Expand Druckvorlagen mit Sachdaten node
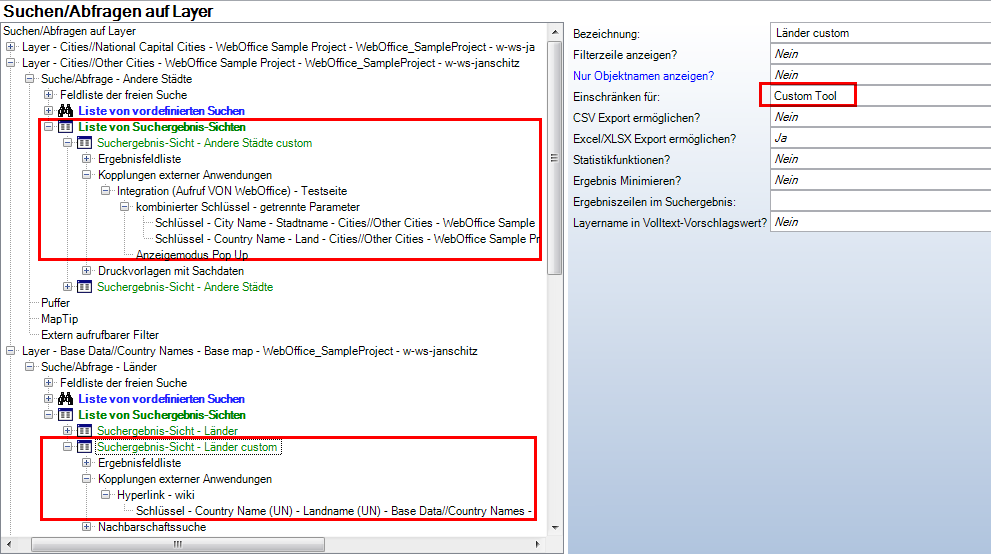 pos(87,271)
